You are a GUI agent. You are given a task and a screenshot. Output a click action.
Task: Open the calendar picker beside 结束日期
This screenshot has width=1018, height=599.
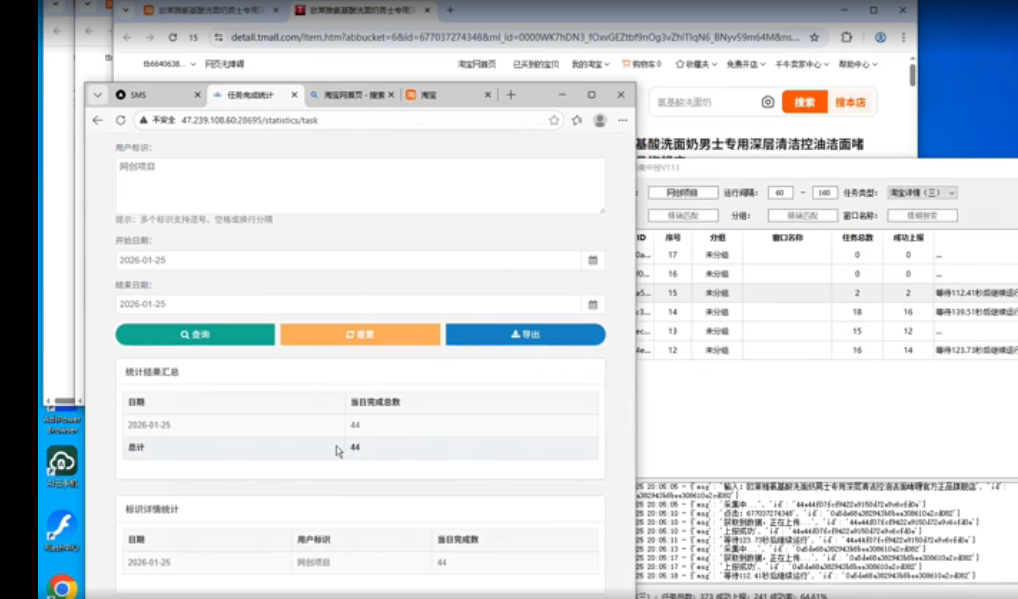pyautogui.click(x=593, y=303)
